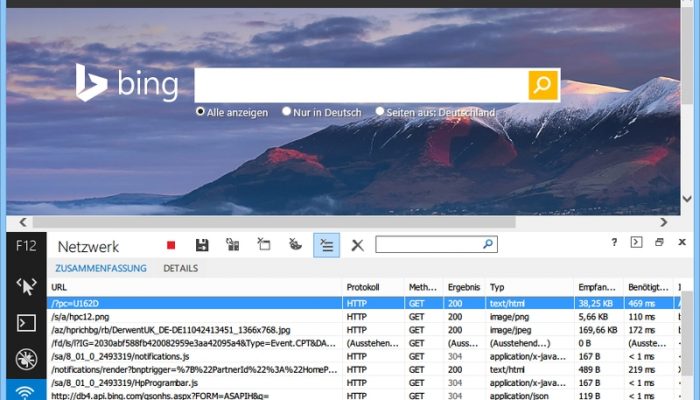Click the clear cache icon
Screen dimensions: 700x400
264,244
